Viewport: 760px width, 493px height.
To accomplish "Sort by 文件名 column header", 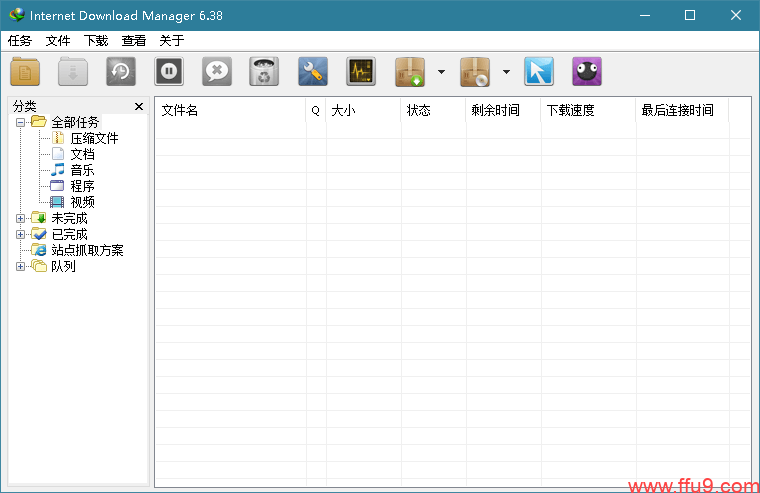I will coord(230,111).
